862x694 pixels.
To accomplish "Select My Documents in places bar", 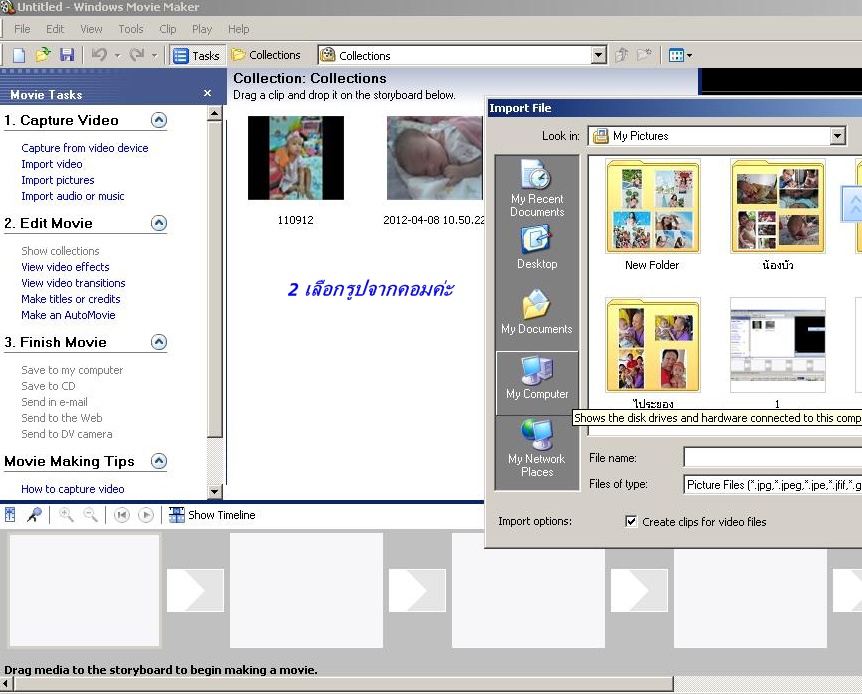I will click(x=537, y=312).
